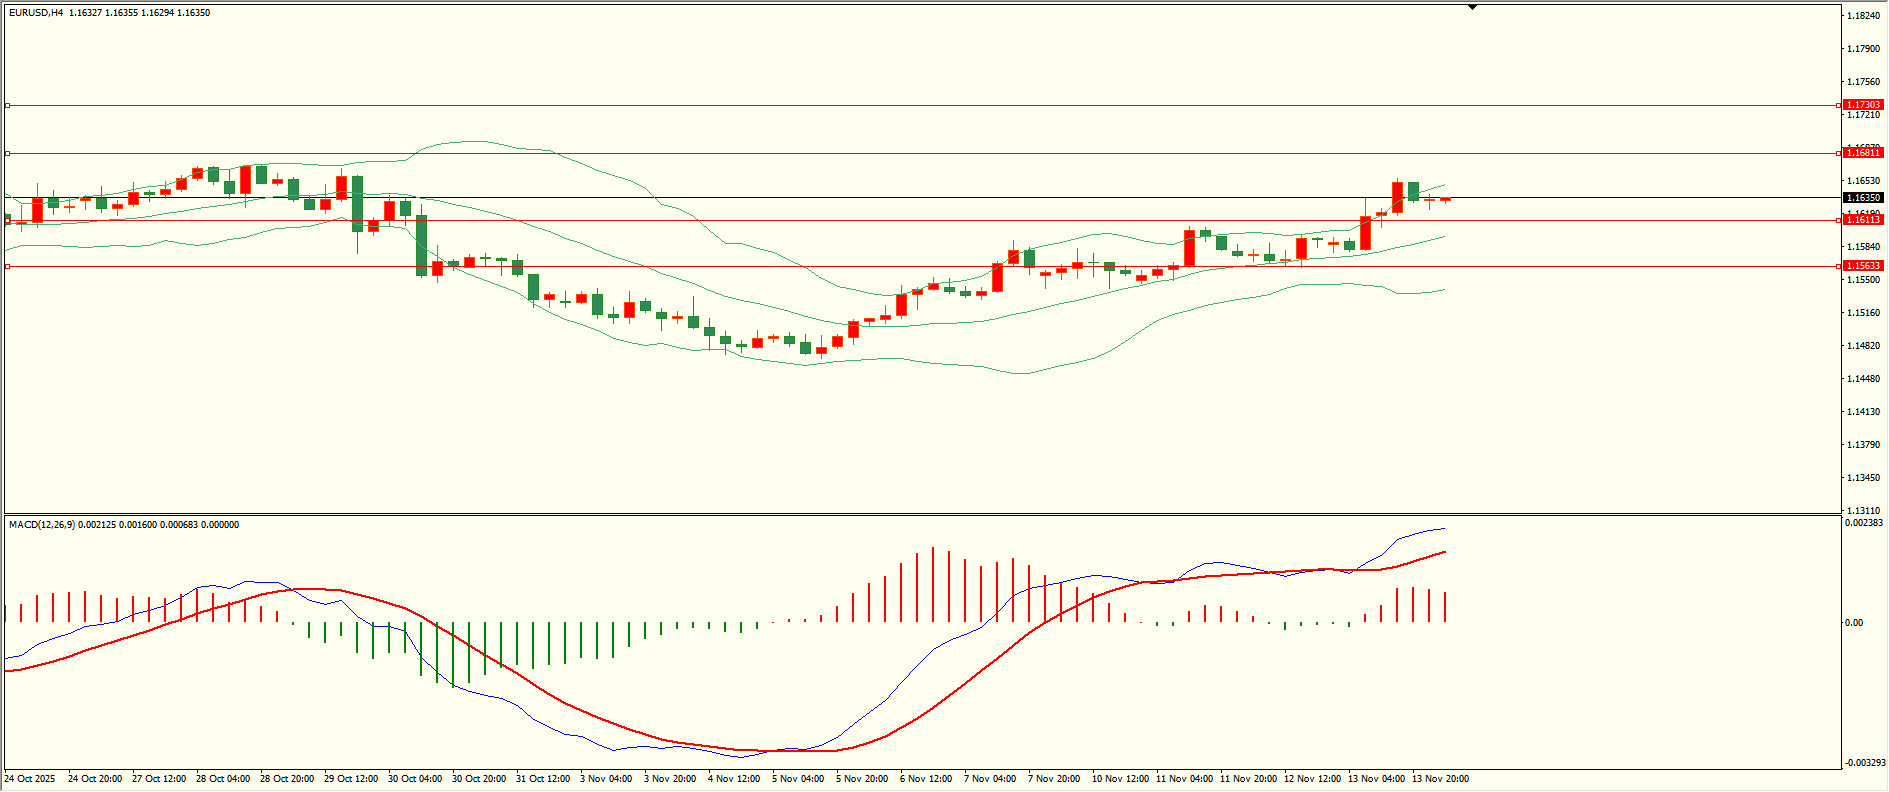Image resolution: width=1889 pixels, height=792 pixels.
Task: Click the latest candlestick on the chart
Action: pyautogui.click(x=1445, y=200)
